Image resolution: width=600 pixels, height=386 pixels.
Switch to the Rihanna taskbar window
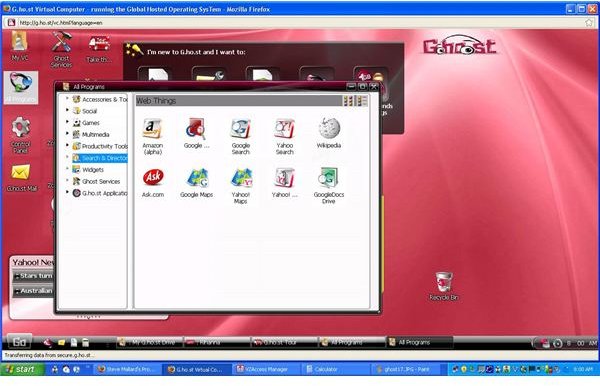pos(217,342)
